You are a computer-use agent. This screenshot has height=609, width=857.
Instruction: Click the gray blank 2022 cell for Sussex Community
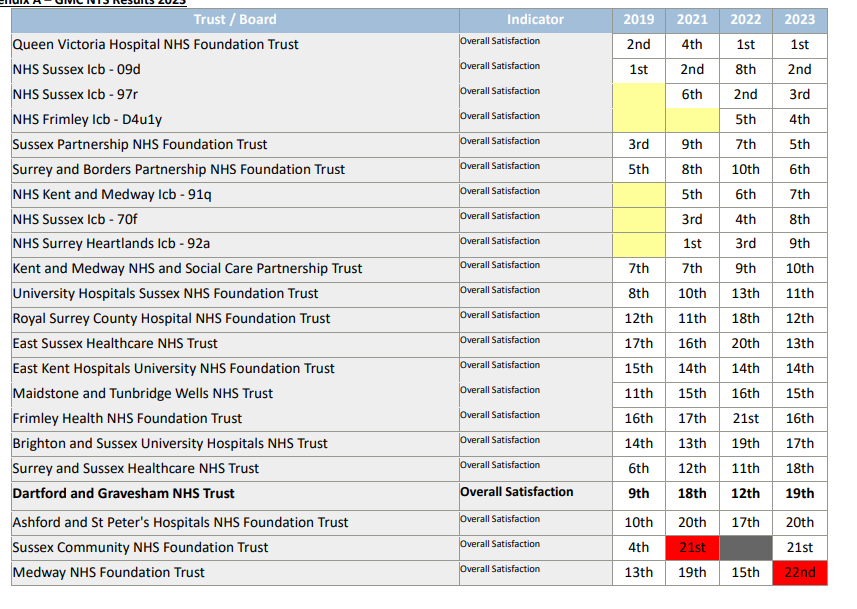(745, 547)
